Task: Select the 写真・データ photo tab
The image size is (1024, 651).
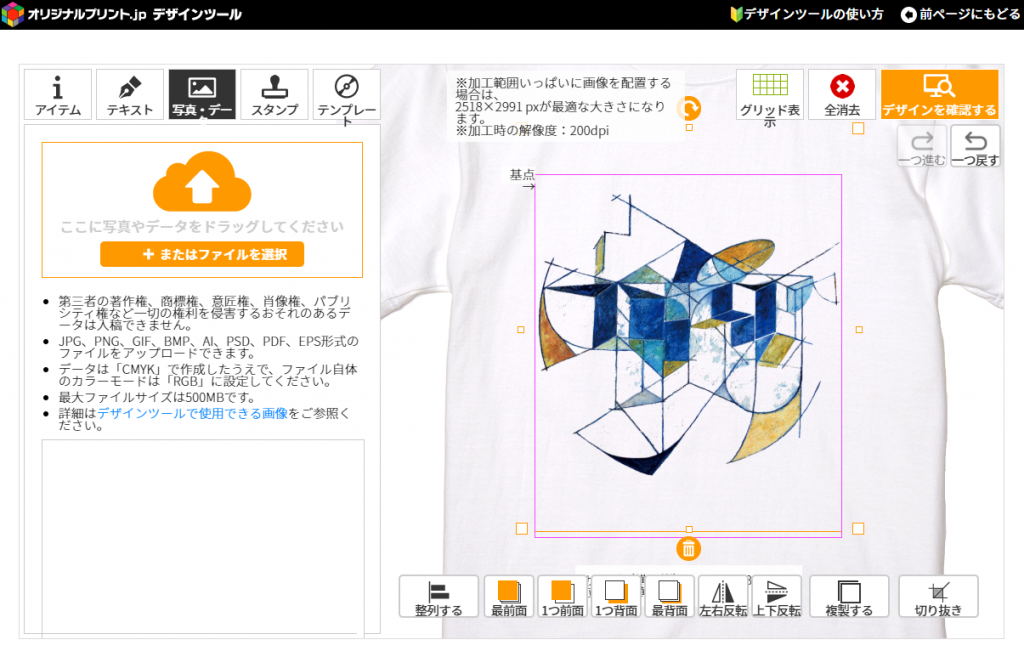Action: [x=202, y=94]
